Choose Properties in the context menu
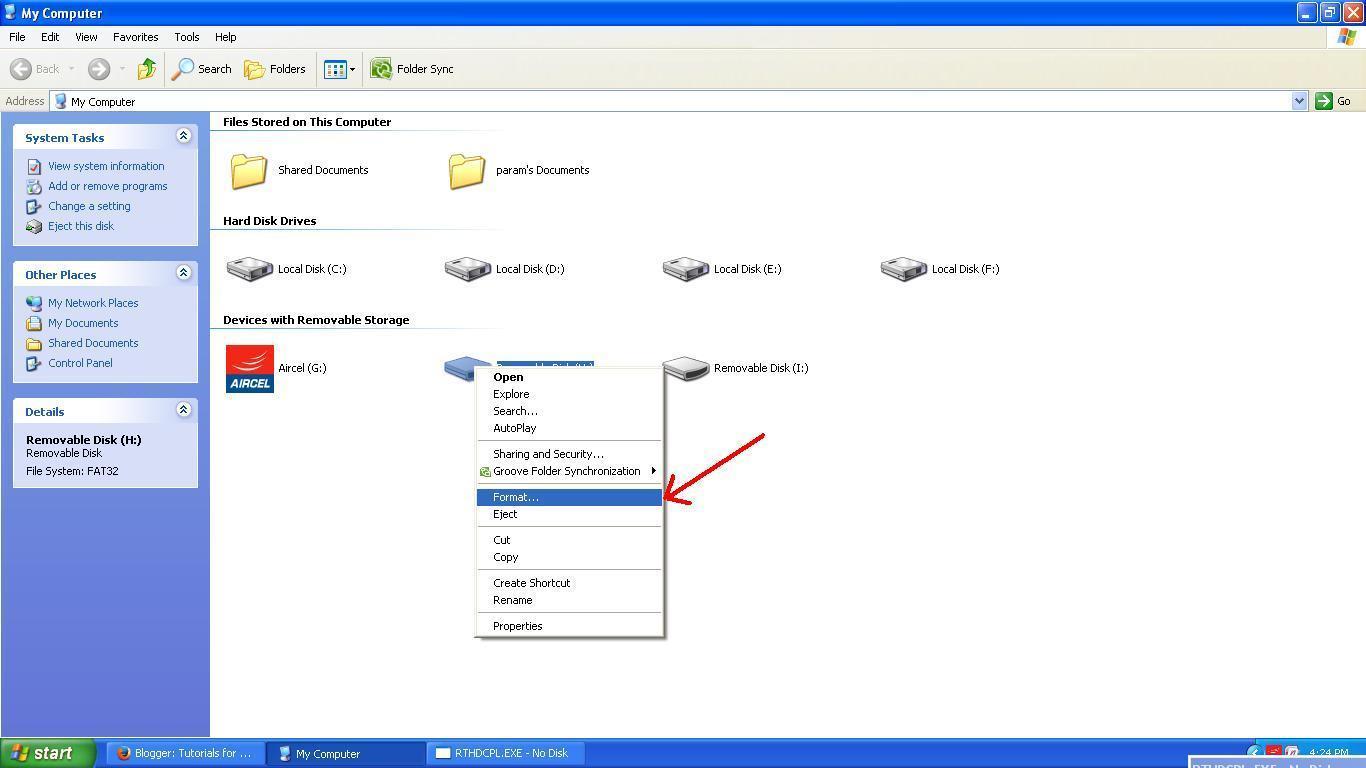This screenshot has height=768, width=1366. 569,626
